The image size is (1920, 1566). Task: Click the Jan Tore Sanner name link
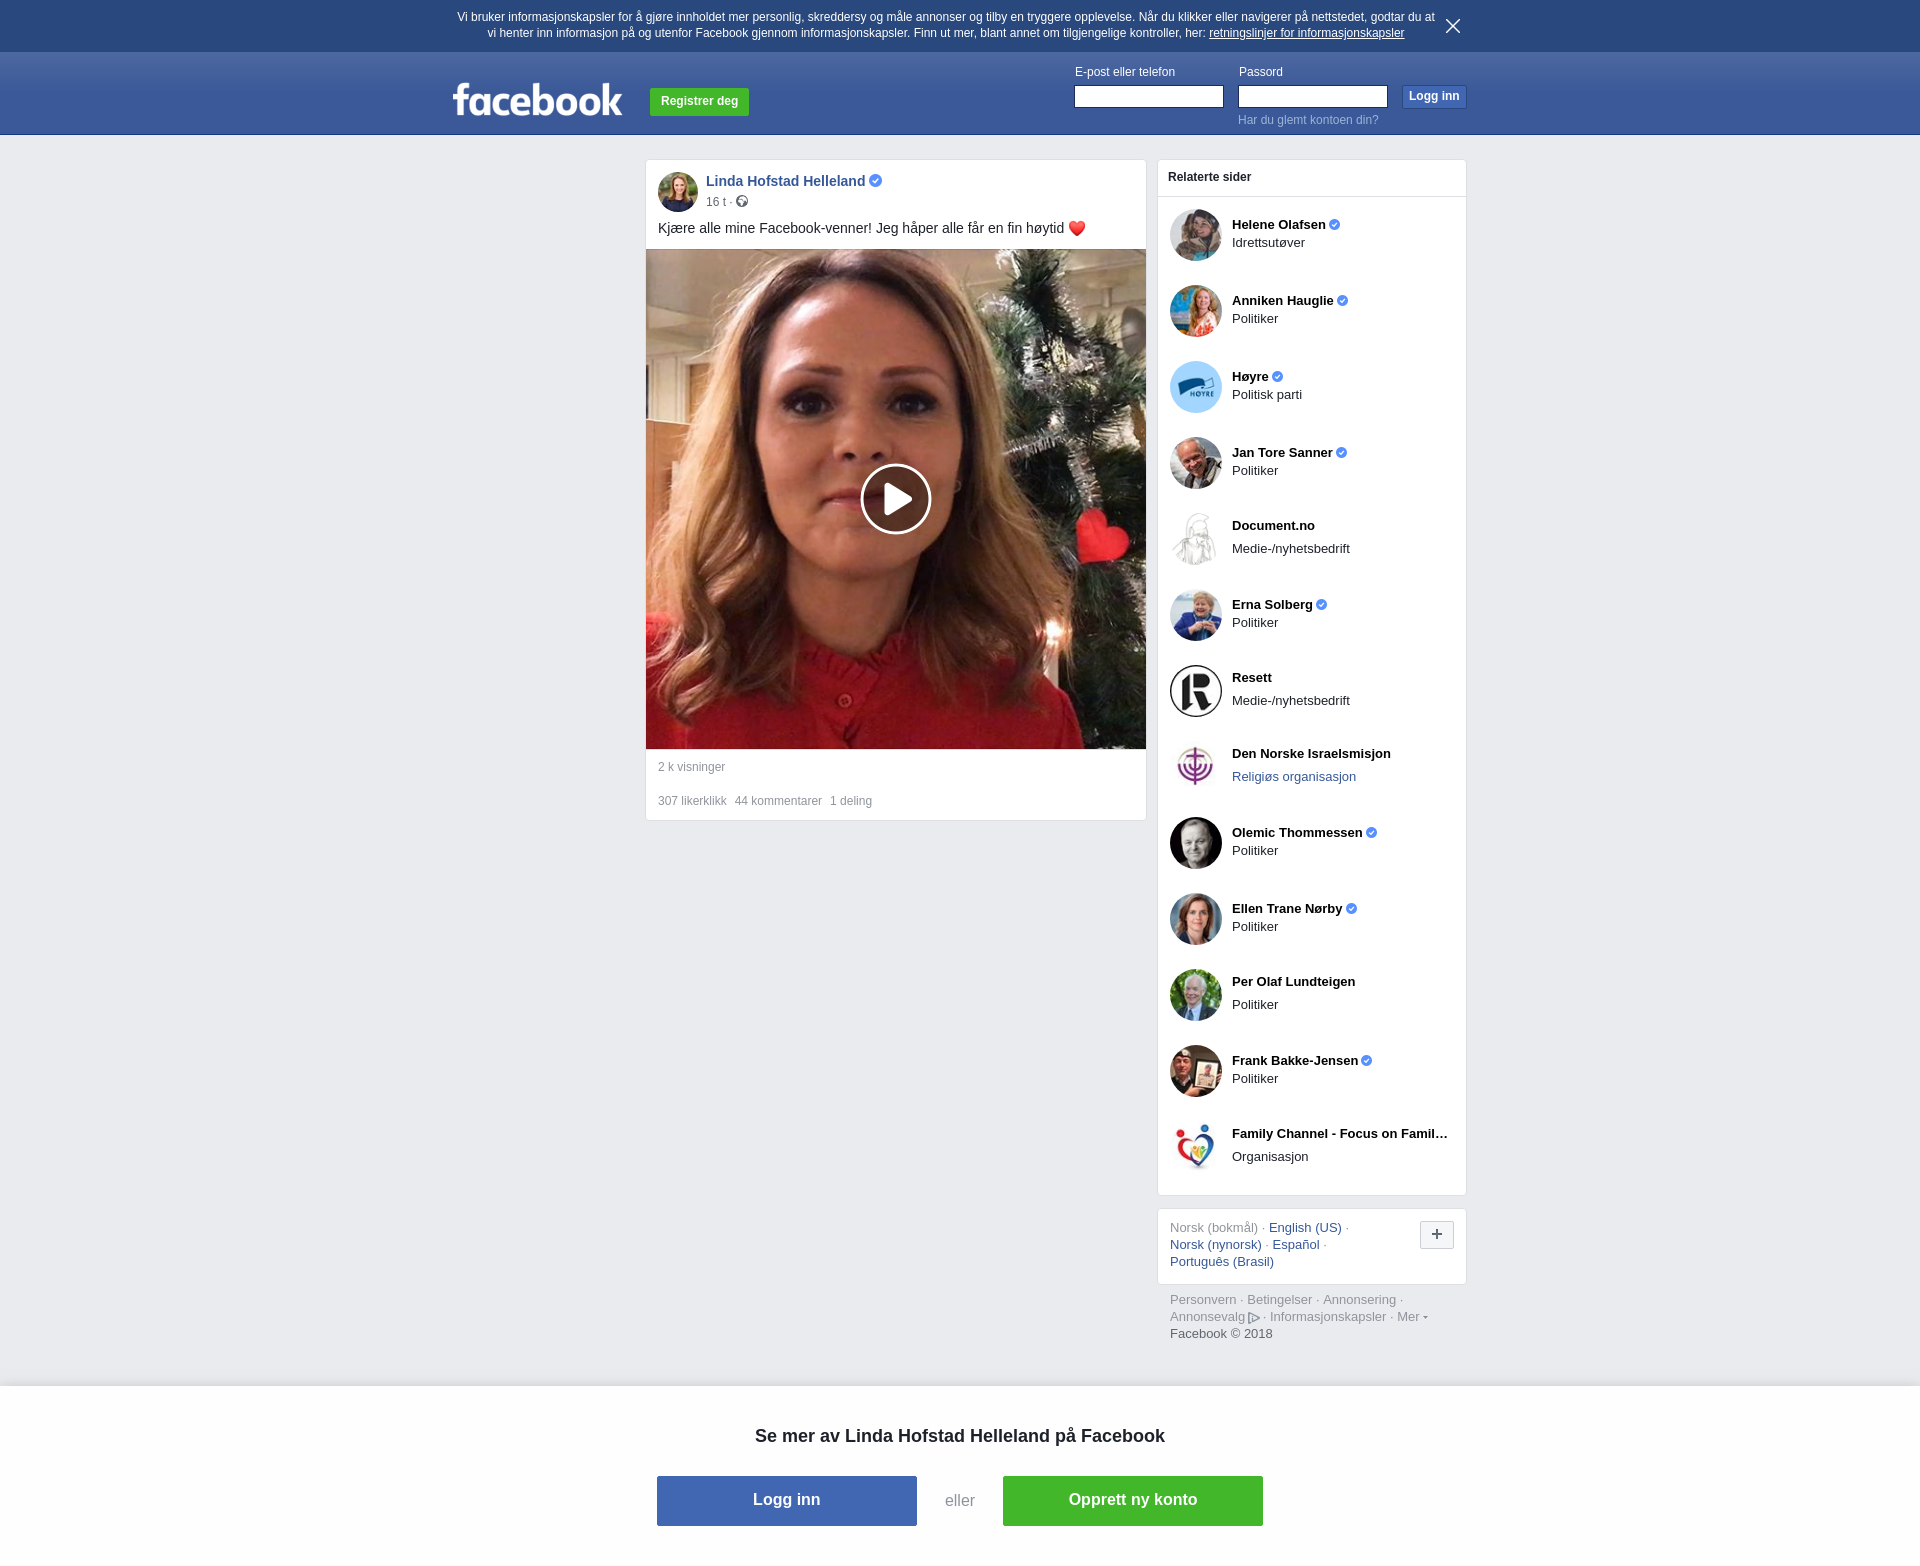(1282, 453)
